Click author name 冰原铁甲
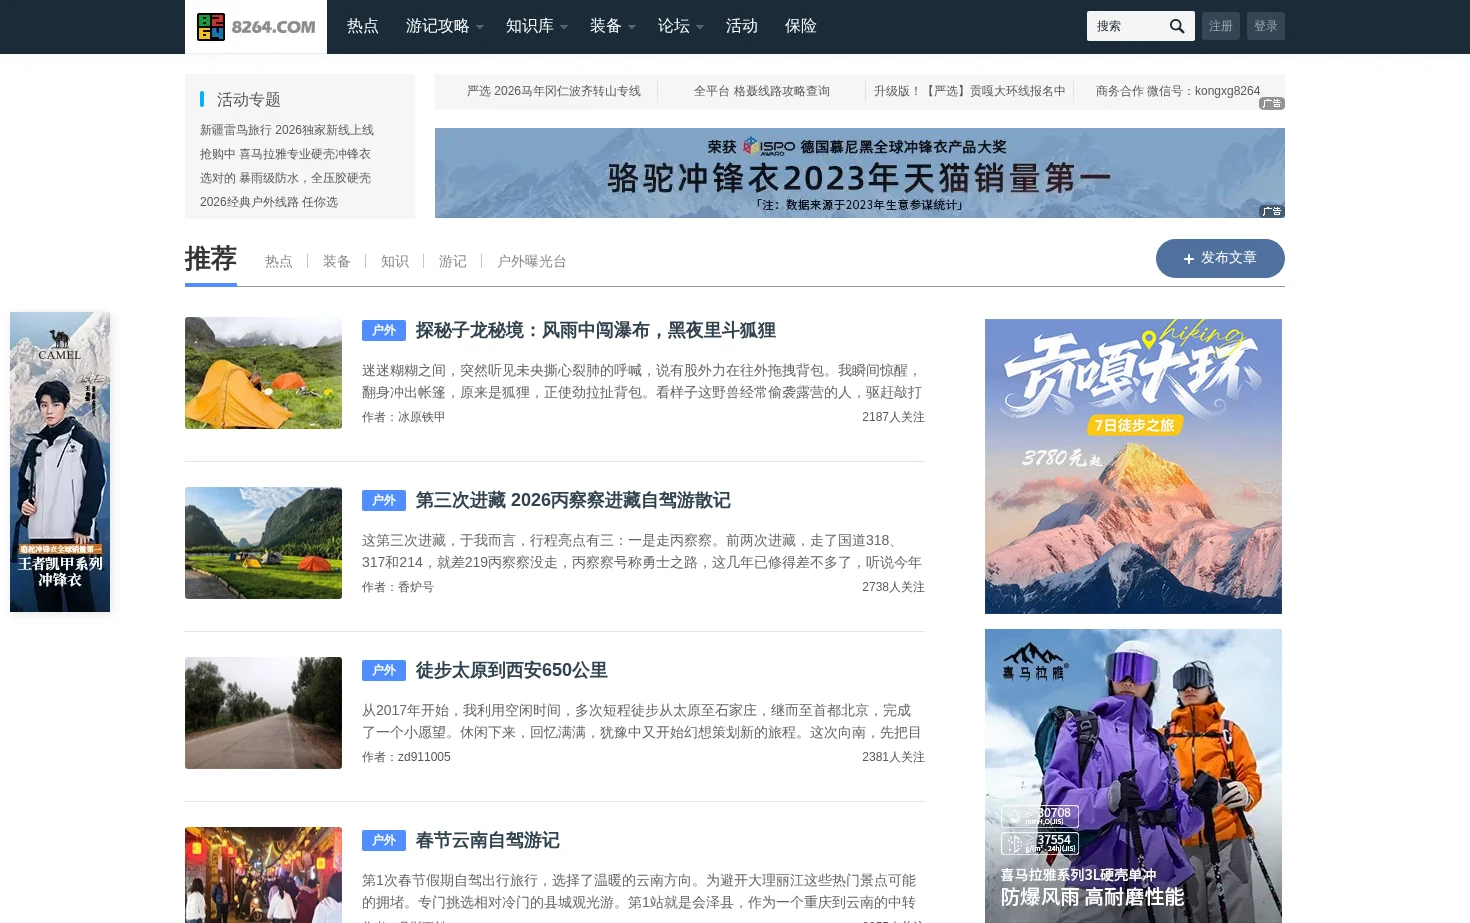Screen dimensions: 1470x923 coord(421,417)
